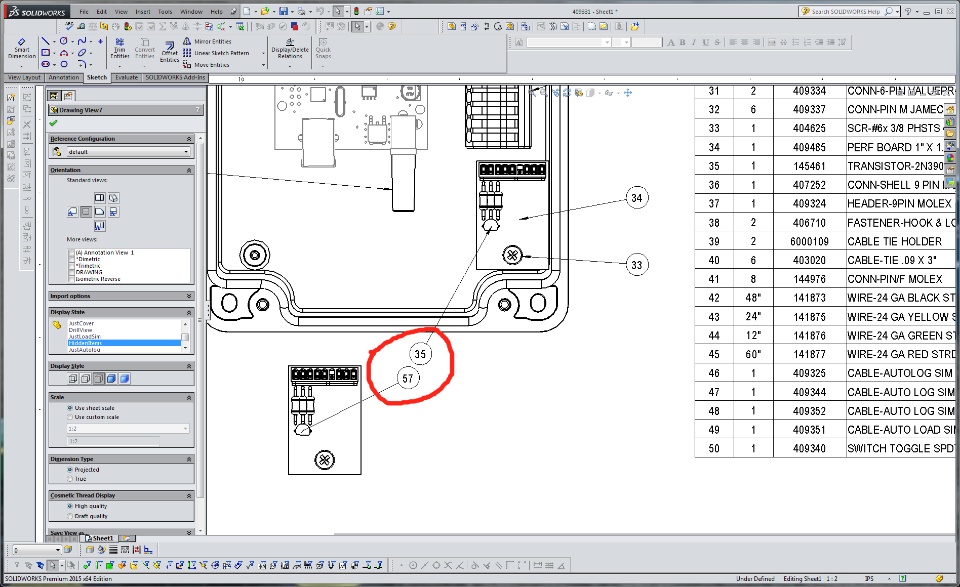Screen dimensions: 960x587
Task: Pick the Line sketch tool
Action: click(x=45, y=41)
